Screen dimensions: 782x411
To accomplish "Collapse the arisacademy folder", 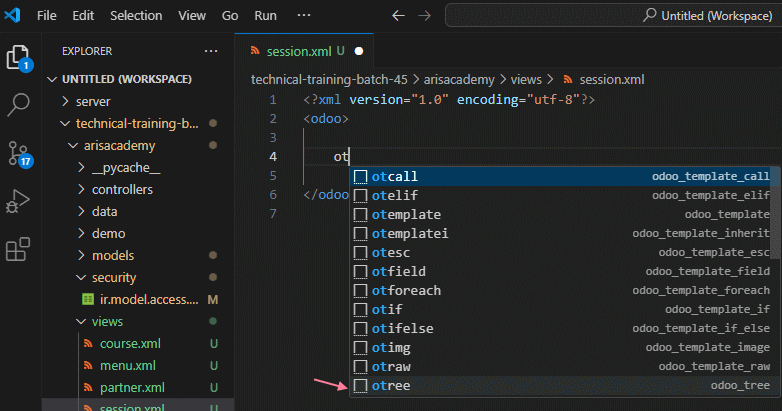I will 73,145.
